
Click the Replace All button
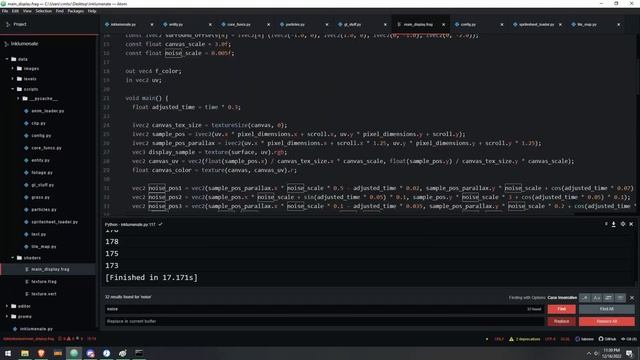tap(607, 321)
